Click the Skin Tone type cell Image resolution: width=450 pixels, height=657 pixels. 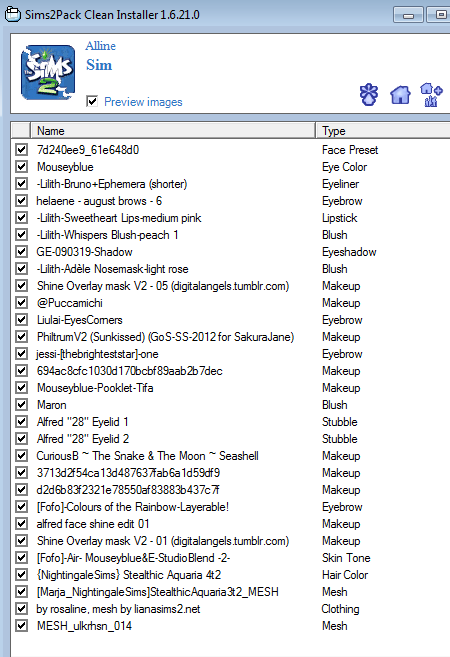(x=346, y=558)
